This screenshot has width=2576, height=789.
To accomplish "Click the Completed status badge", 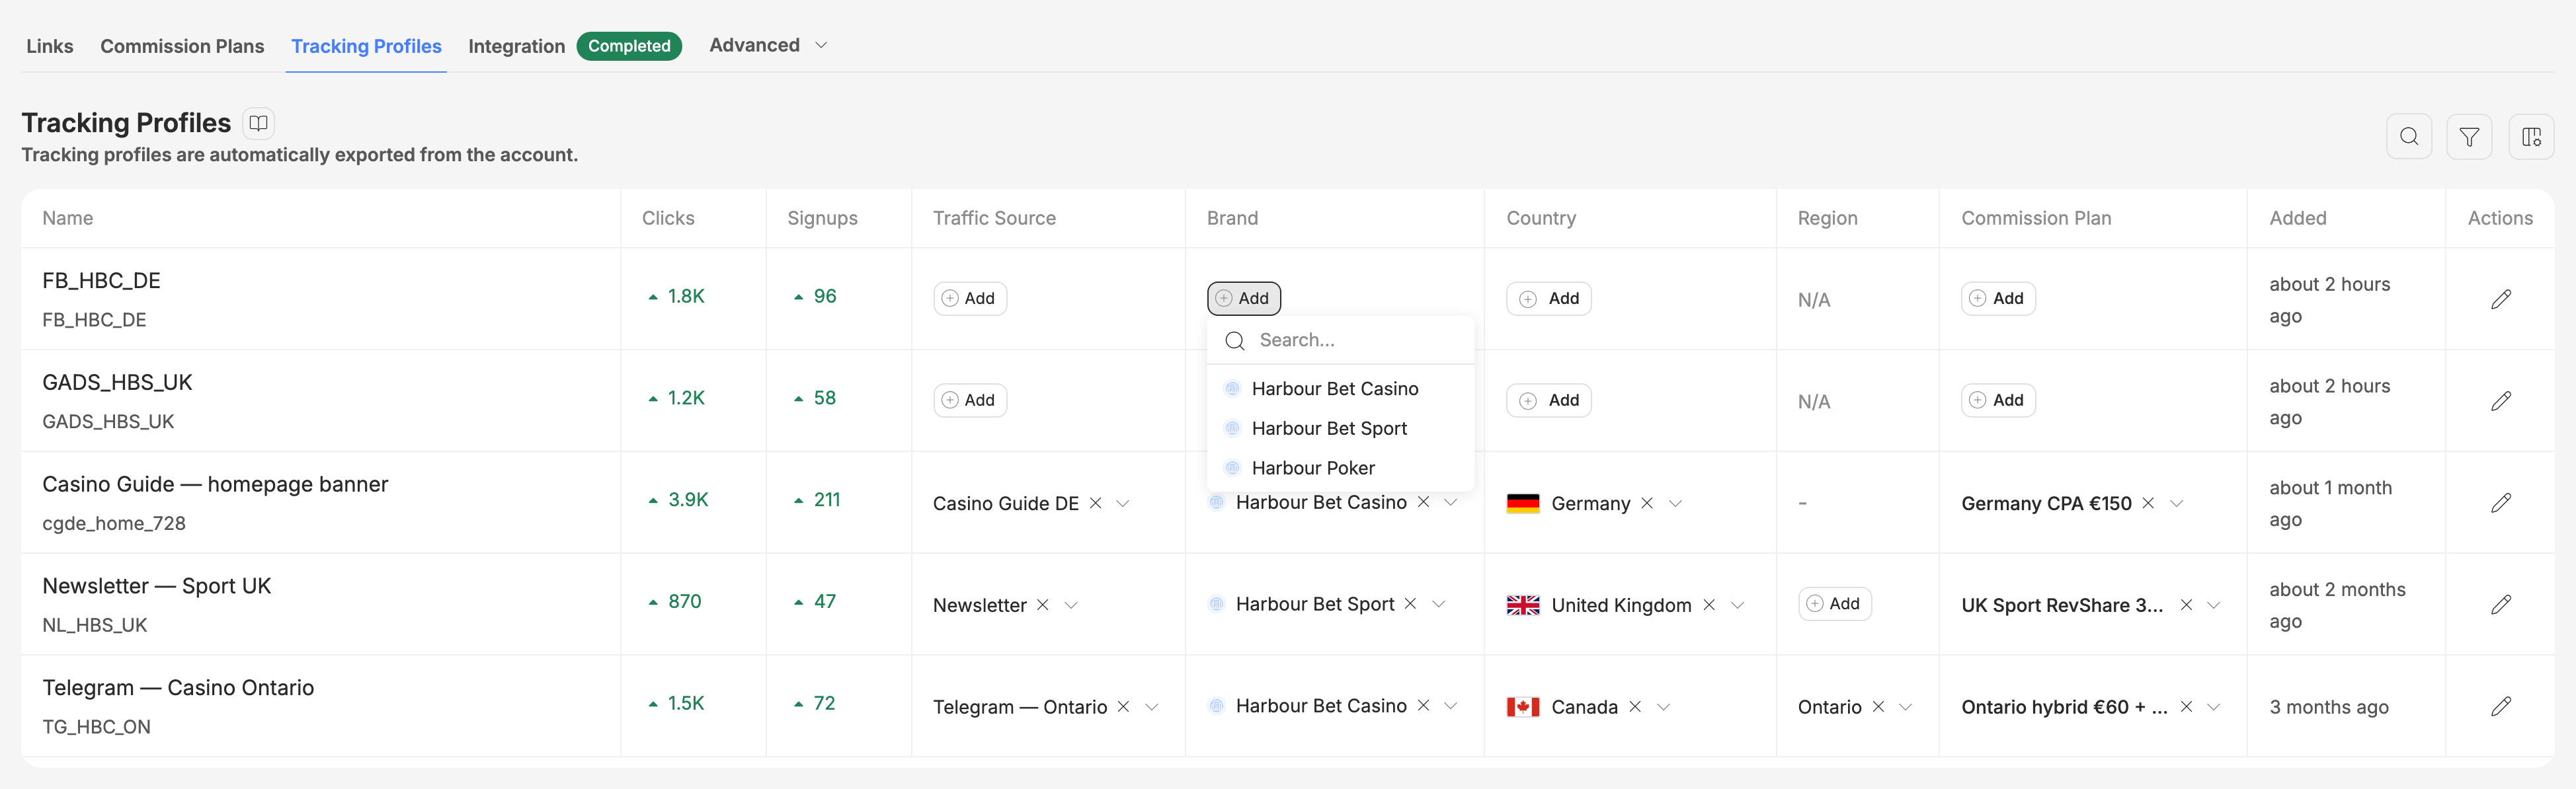I will [x=629, y=46].
